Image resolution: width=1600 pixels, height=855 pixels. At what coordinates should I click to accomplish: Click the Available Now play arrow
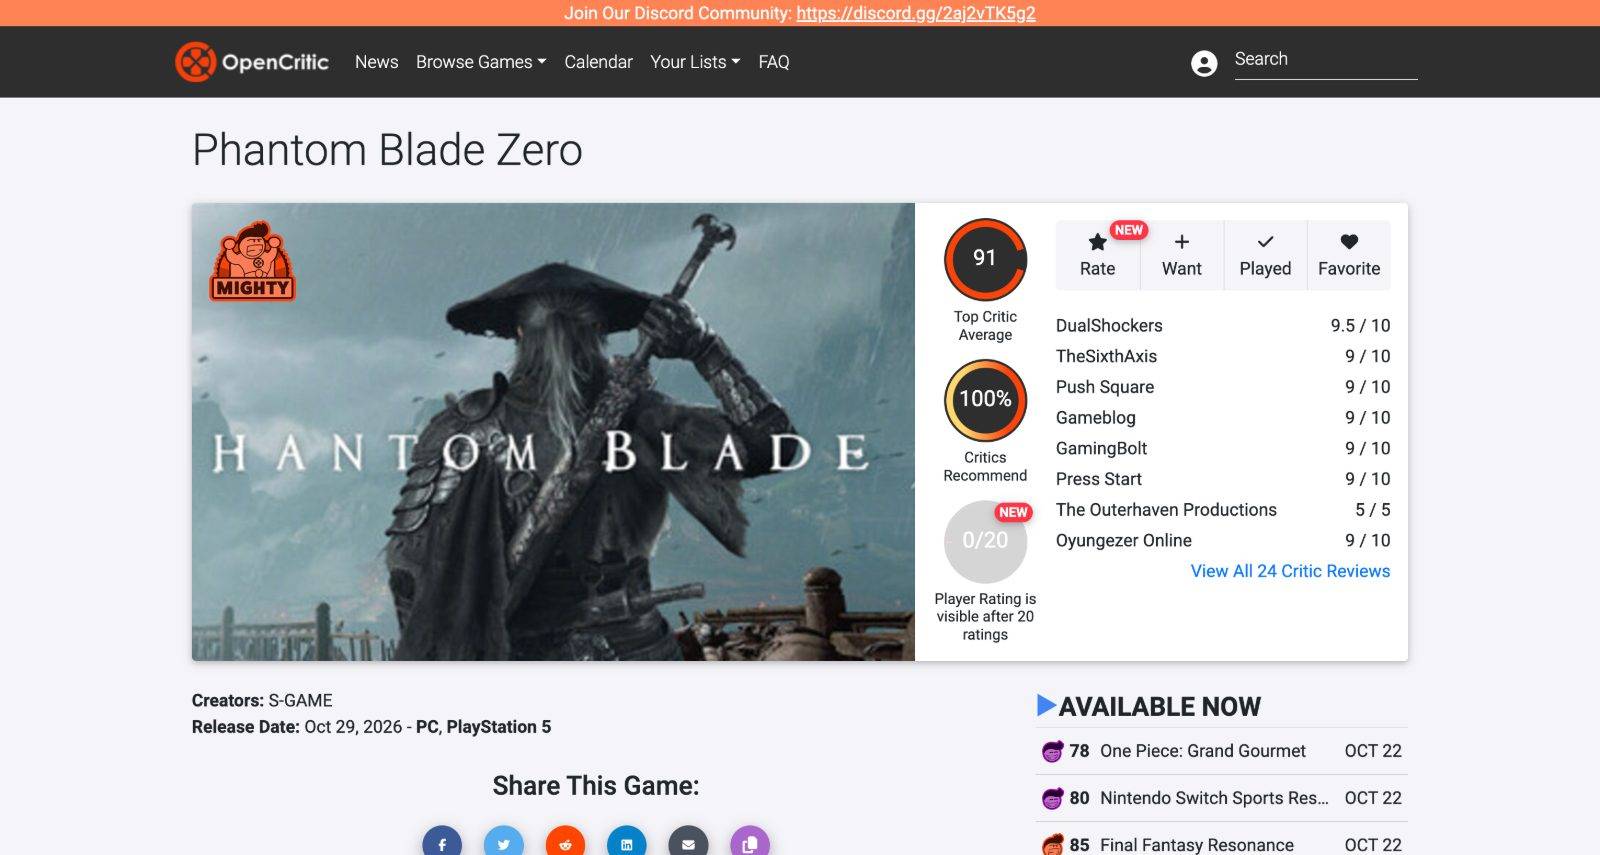pyautogui.click(x=1046, y=705)
